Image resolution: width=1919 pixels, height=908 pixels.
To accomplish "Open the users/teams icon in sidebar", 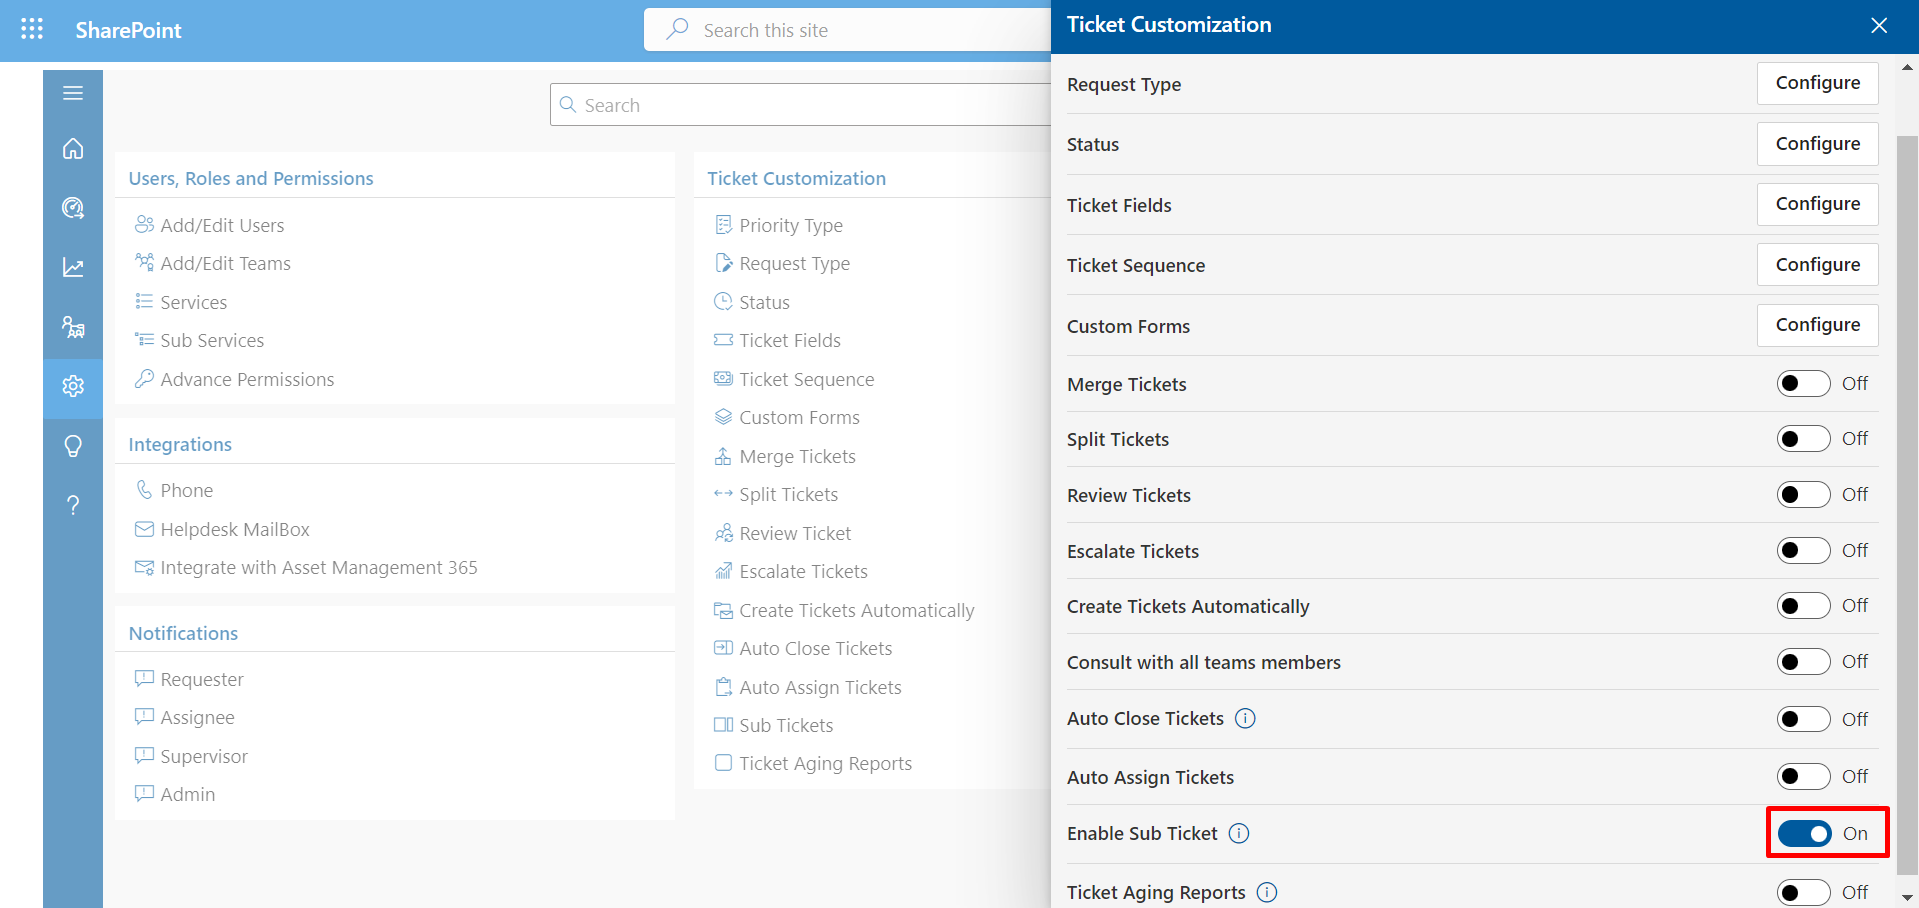I will coord(73,327).
